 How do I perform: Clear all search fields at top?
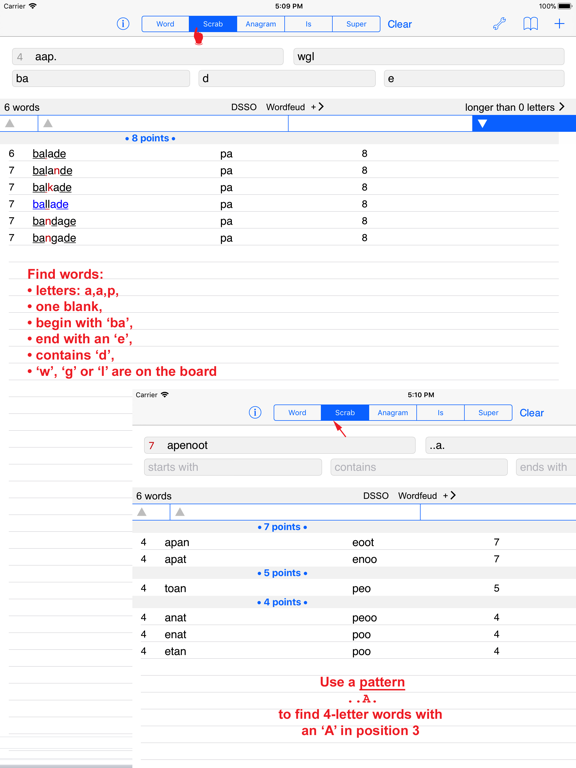click(400, 24)
